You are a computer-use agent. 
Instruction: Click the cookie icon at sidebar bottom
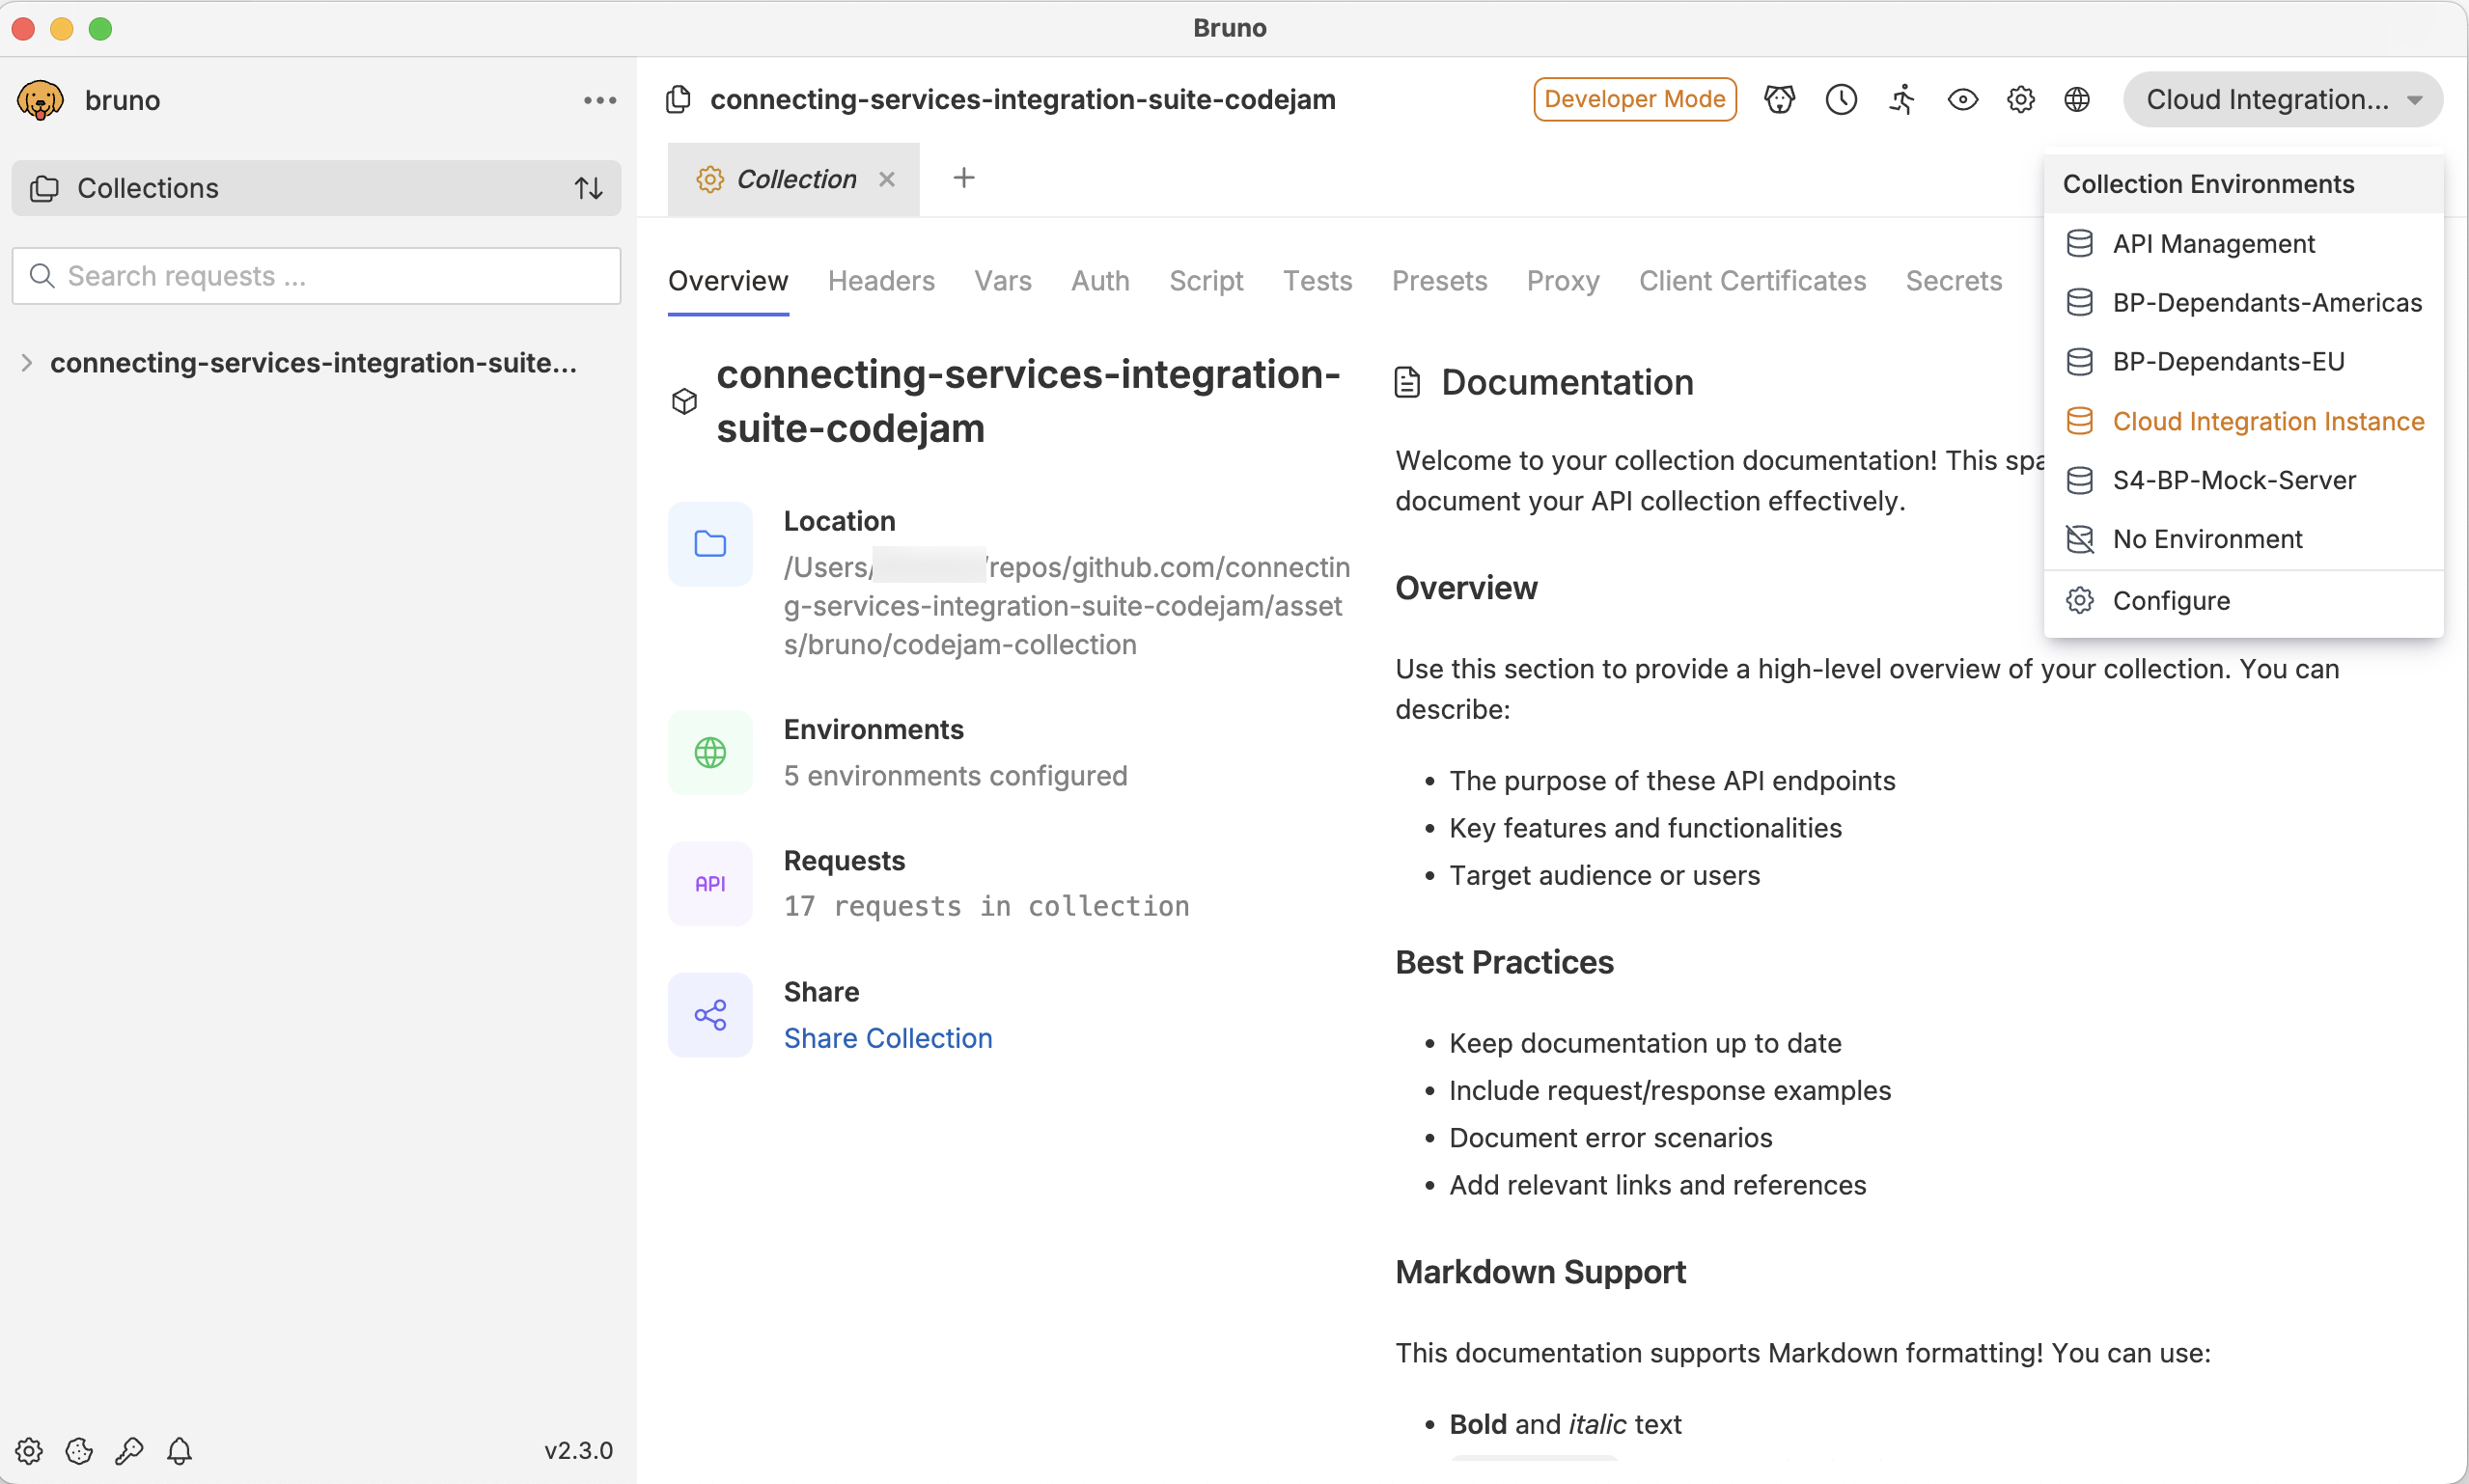(79, 1451)
